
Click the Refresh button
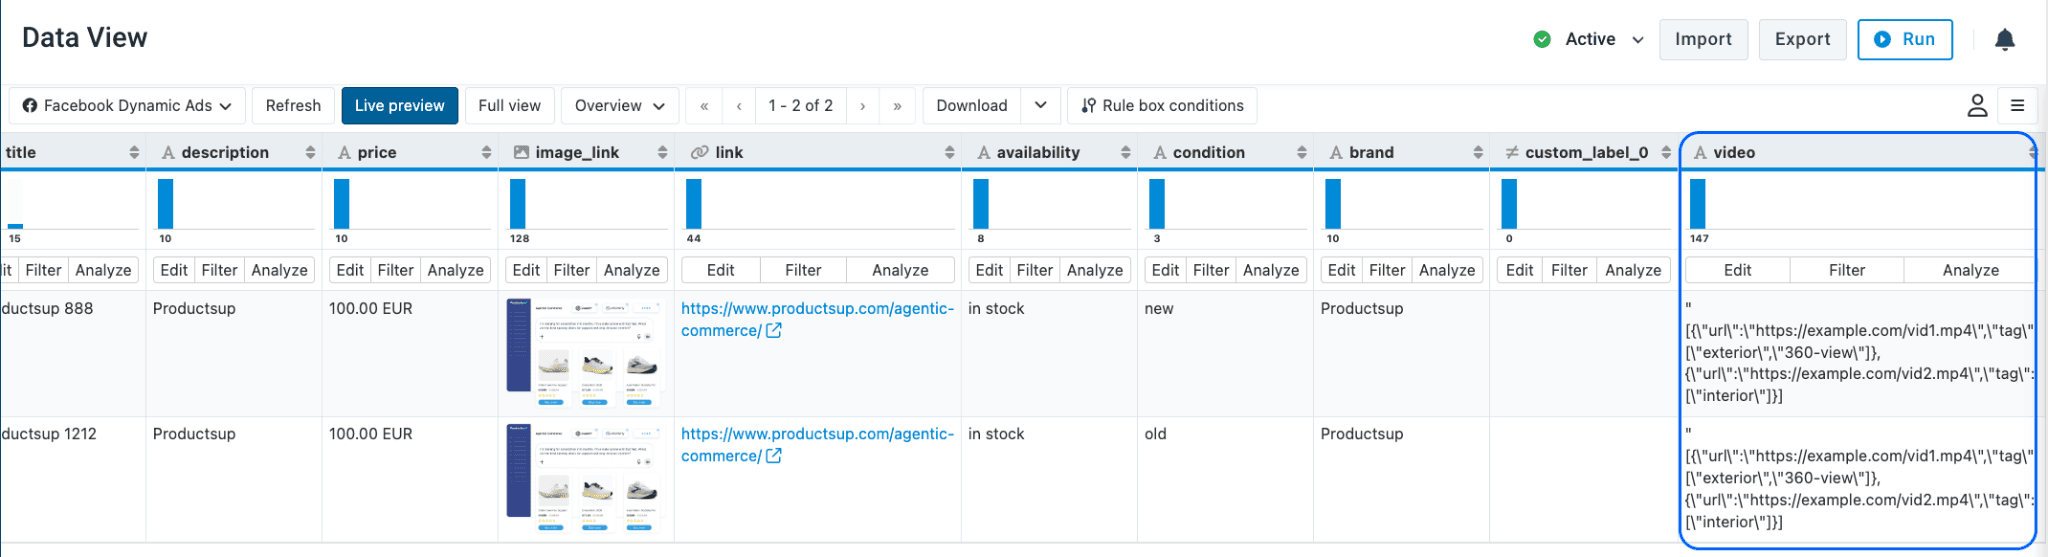tap(293, 106)
